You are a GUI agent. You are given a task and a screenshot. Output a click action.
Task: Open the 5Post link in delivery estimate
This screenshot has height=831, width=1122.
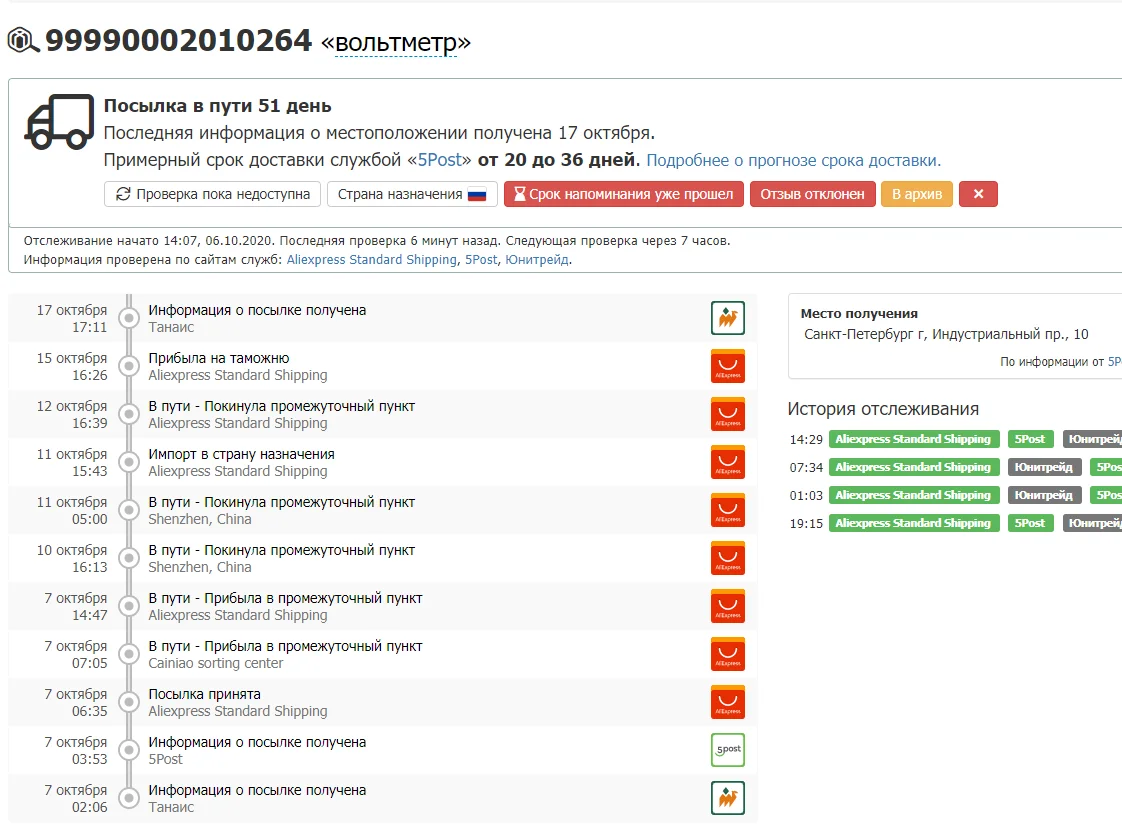[x=439, y=160]
